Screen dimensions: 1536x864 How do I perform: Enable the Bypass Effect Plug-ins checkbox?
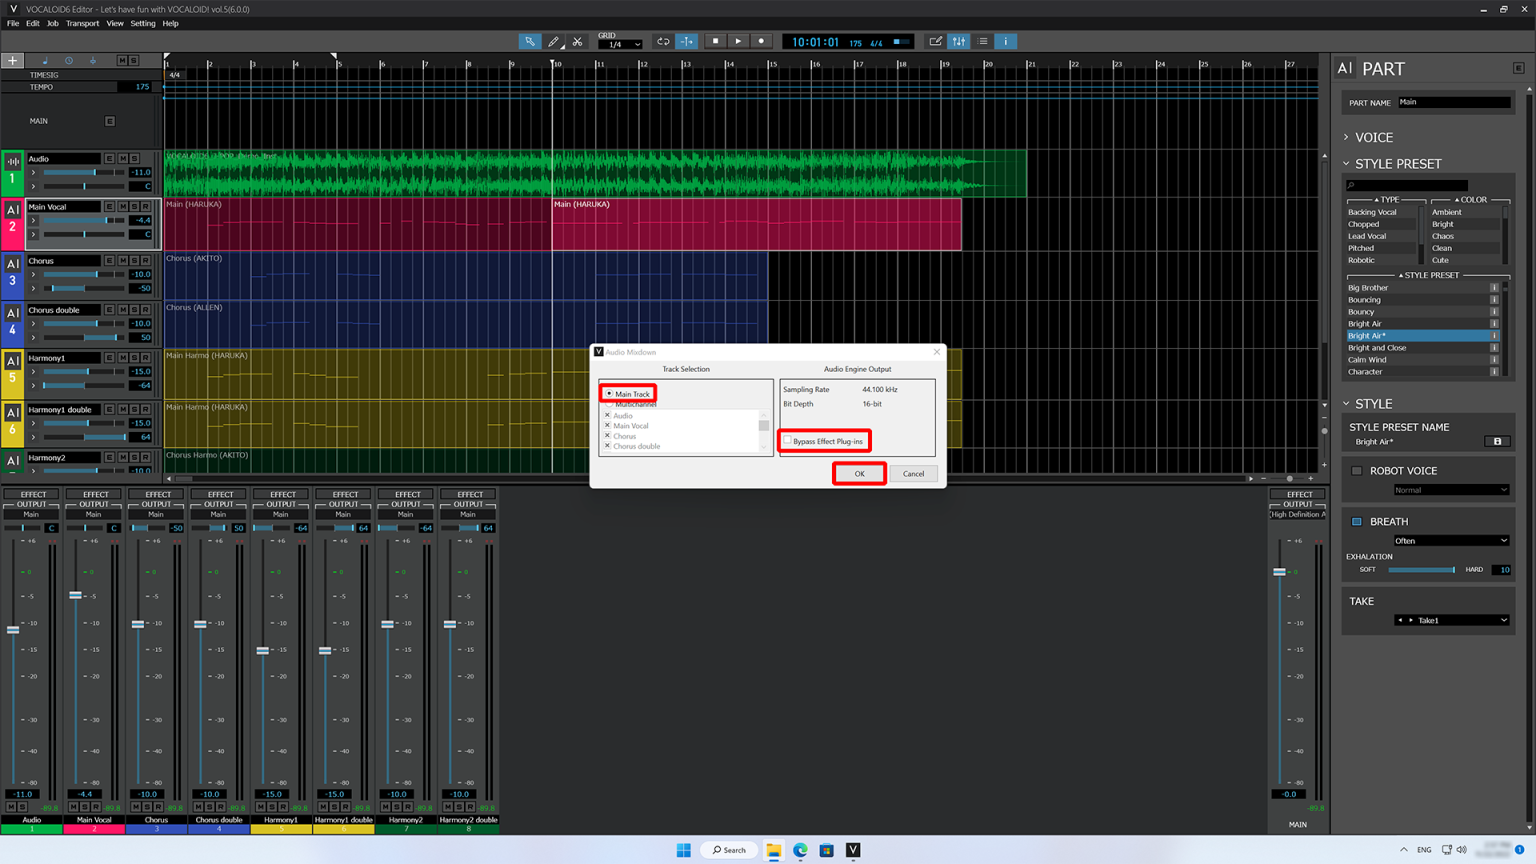[x=789, y=441]
